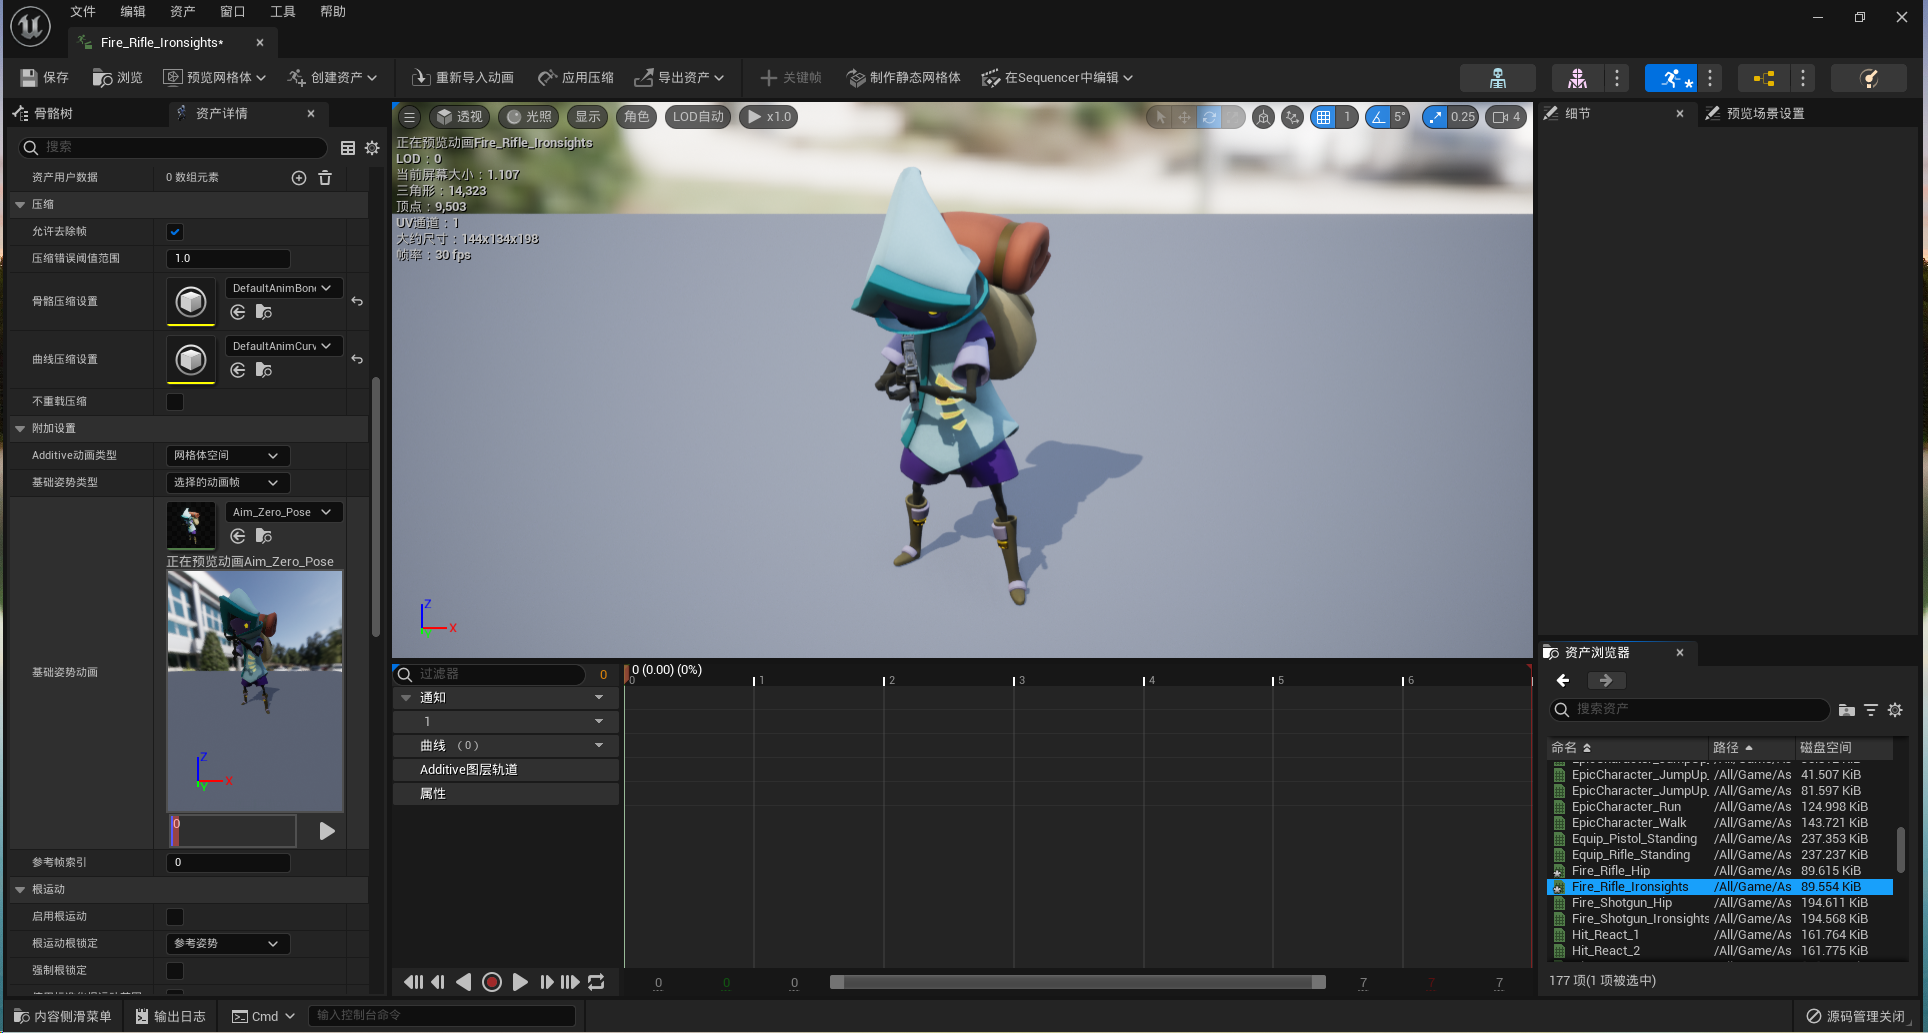Click the 保存 save icon button
This screenshot has width=1928, height=1033.
(x=44, y=77)
